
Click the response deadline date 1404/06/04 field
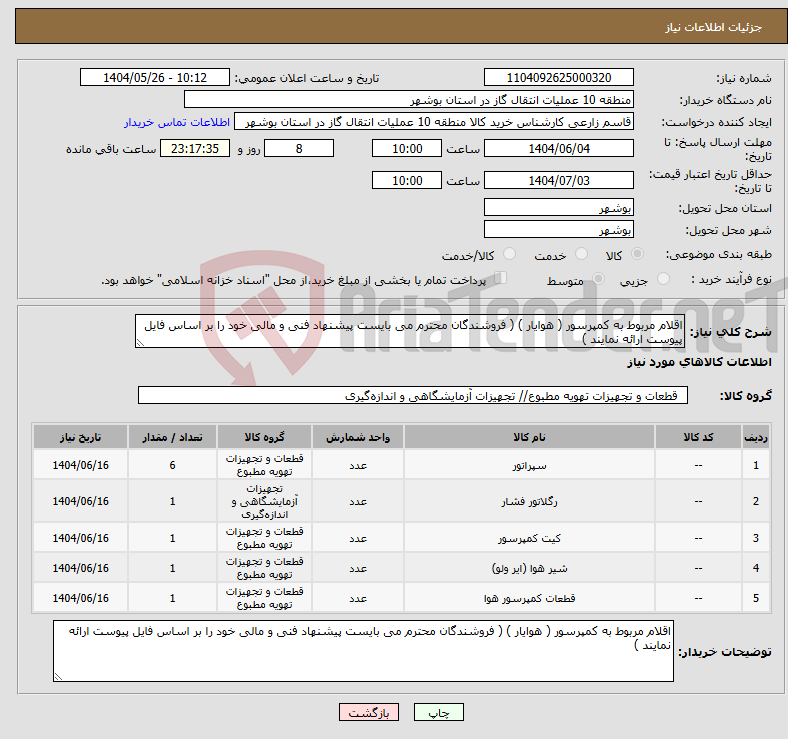558,148
